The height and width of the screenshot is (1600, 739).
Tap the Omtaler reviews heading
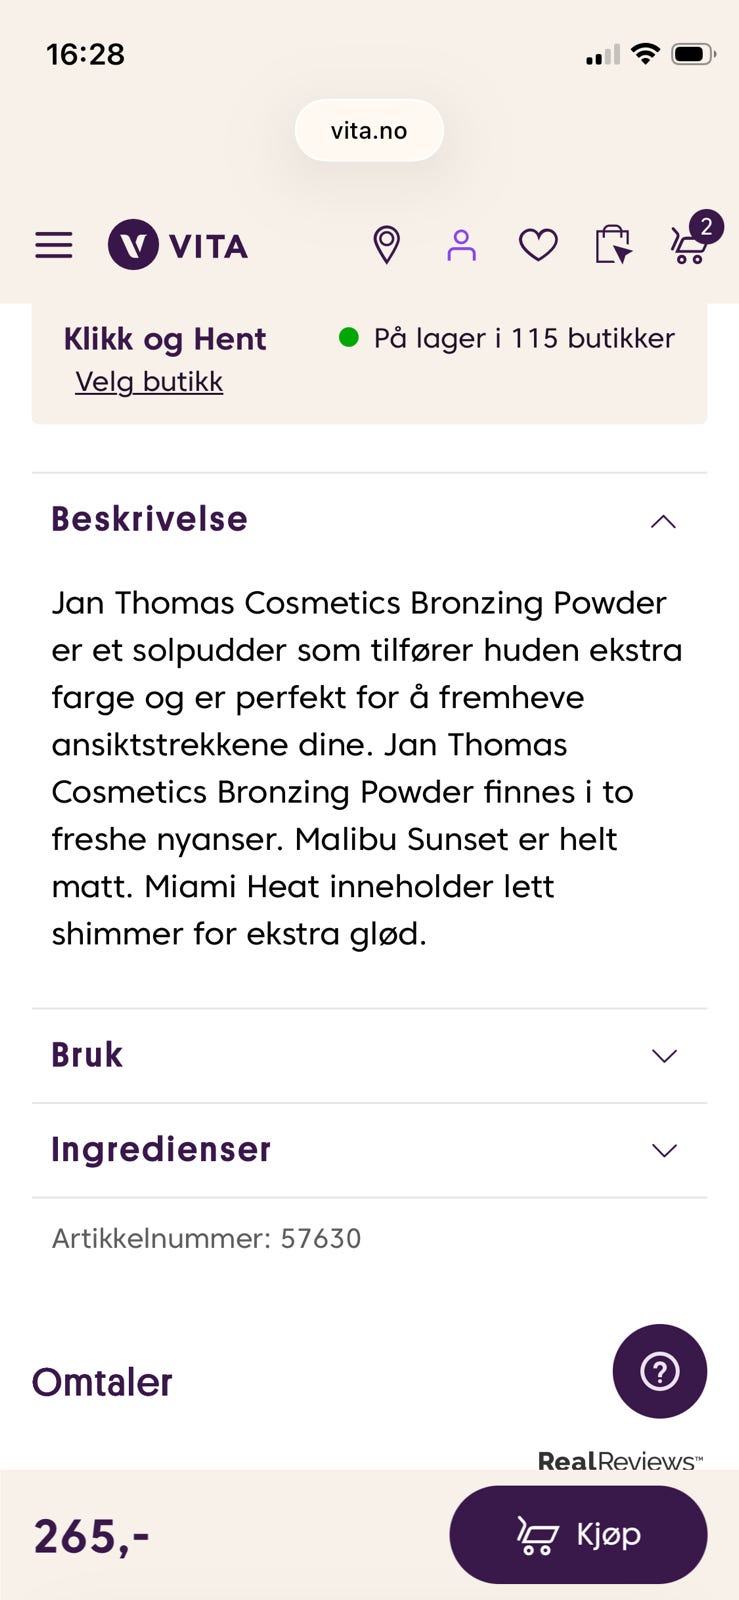[102, 1382]
